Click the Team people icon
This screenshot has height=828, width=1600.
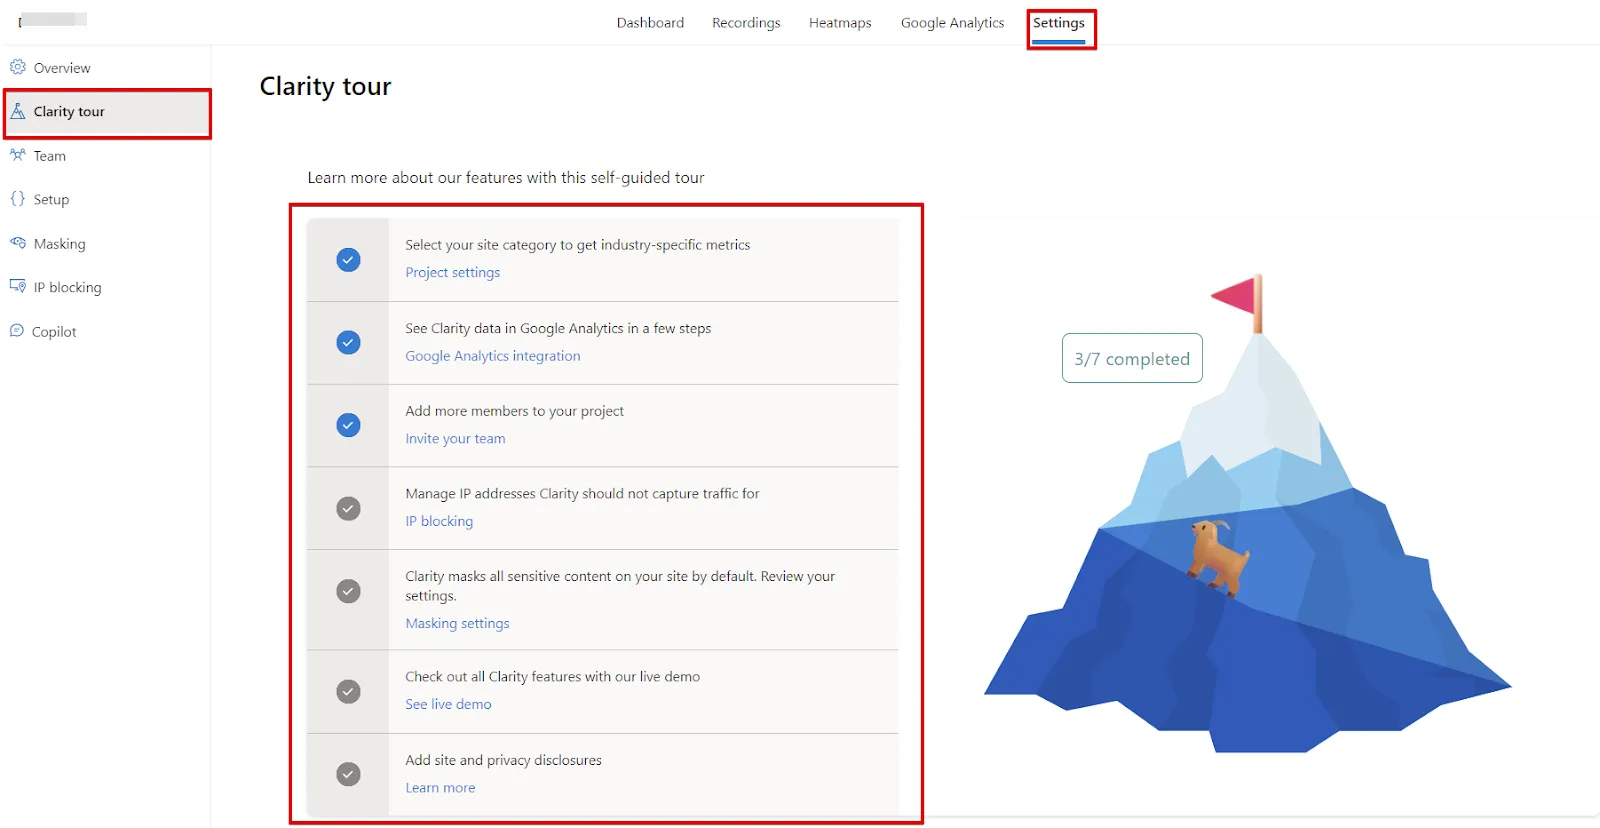pyautogui.click(x=18, y=155)
